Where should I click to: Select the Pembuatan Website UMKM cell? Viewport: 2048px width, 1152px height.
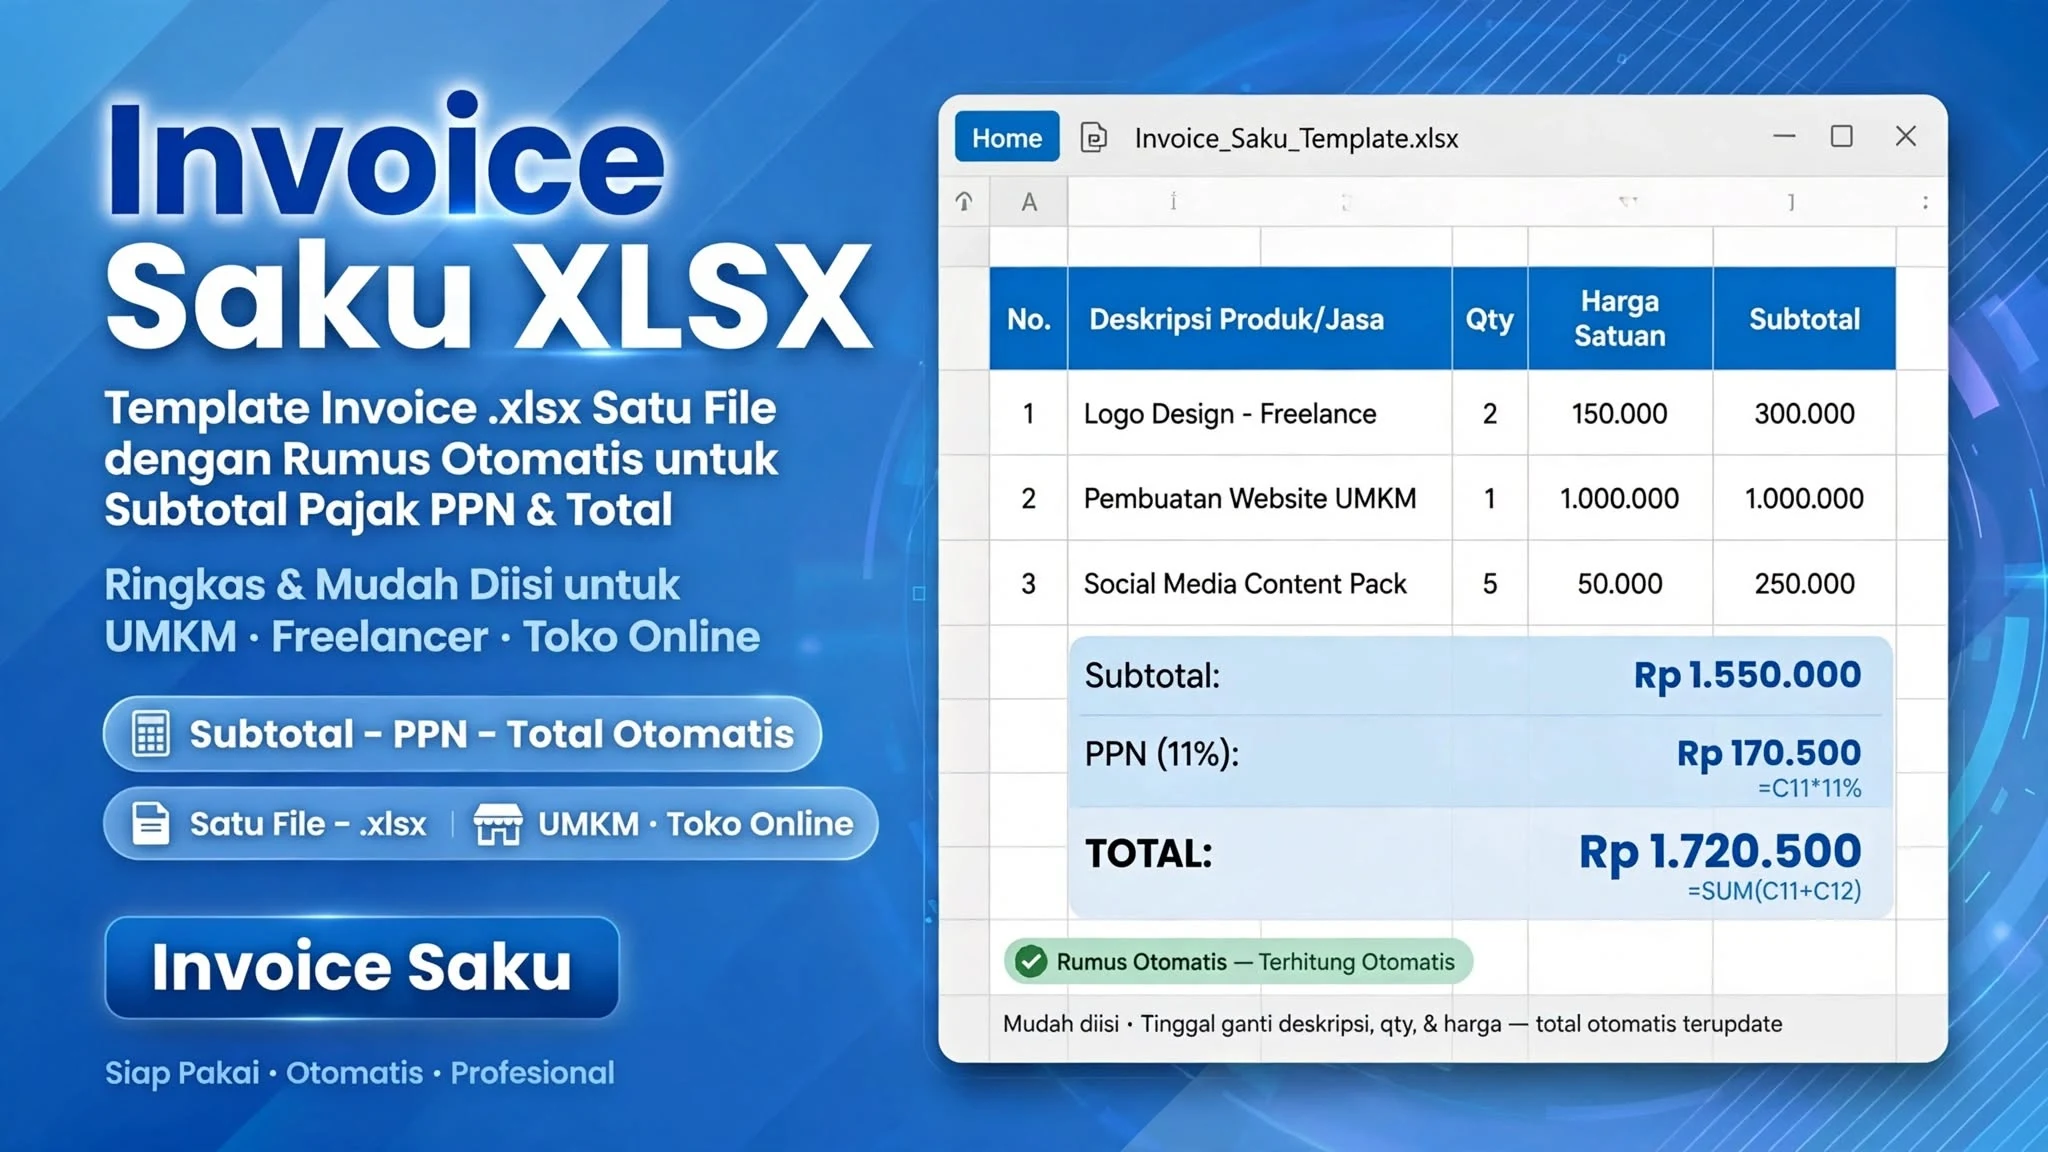point(1259,498)
